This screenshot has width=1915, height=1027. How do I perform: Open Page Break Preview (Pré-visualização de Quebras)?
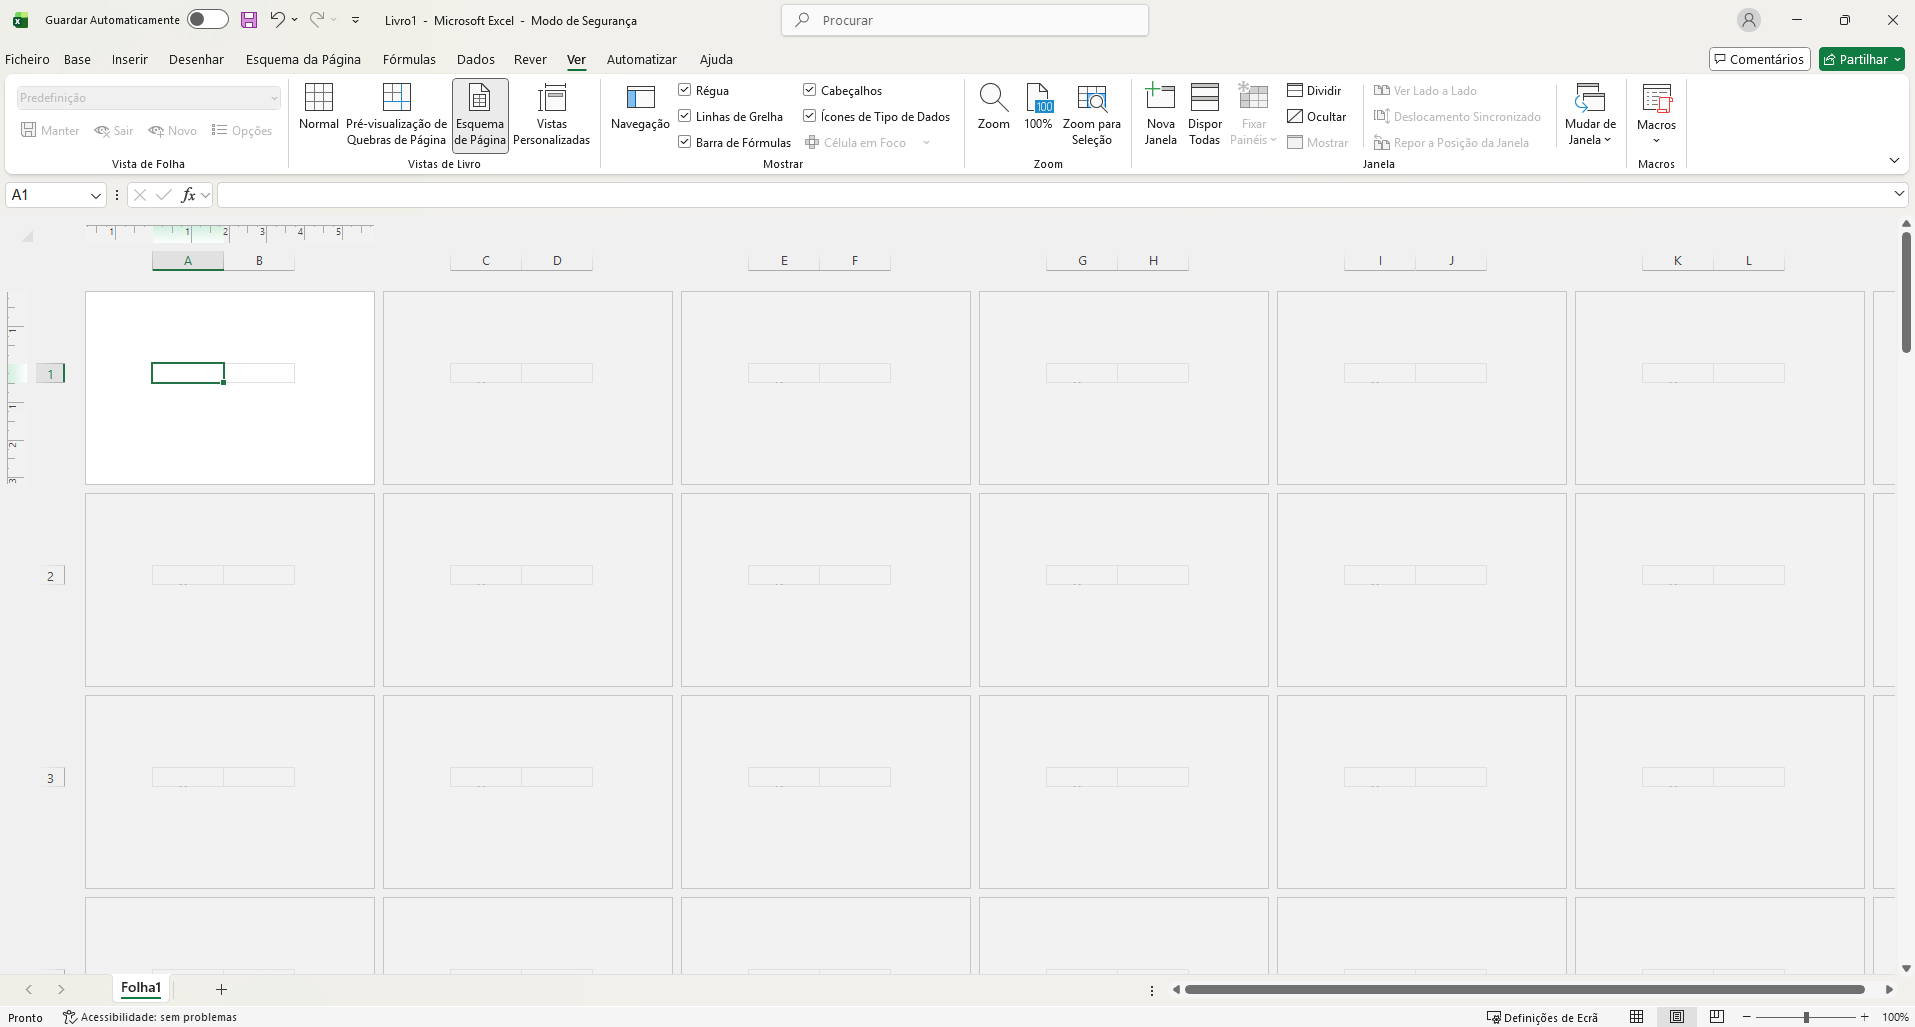[397, 114]
